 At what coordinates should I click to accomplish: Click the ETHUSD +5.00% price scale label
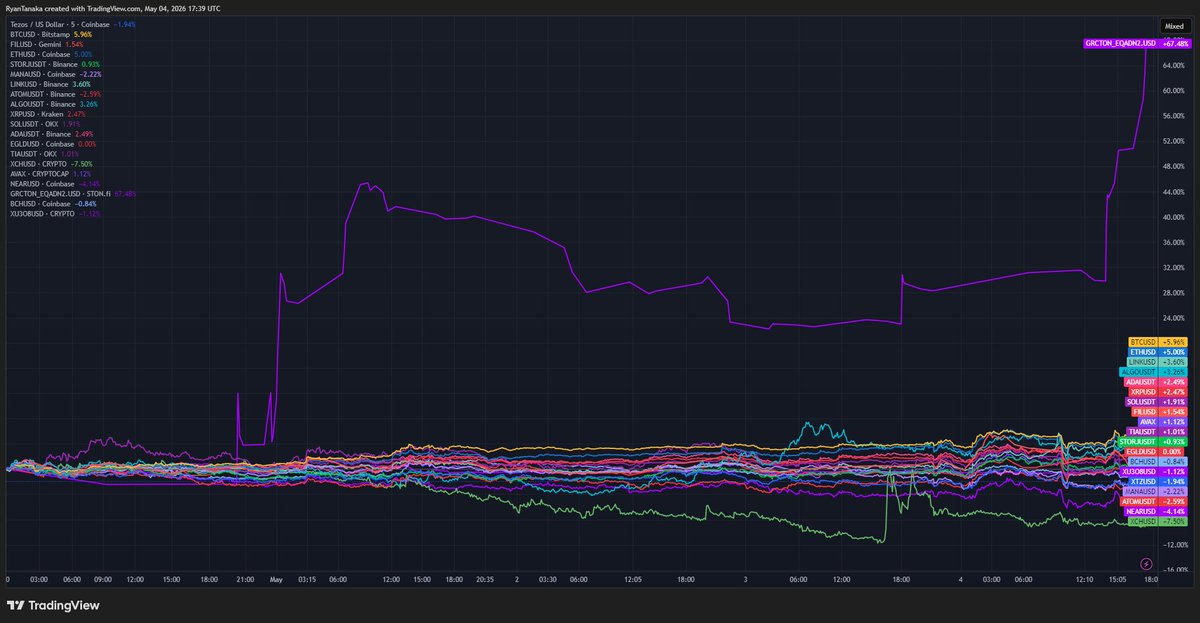tap(1159, 352)
